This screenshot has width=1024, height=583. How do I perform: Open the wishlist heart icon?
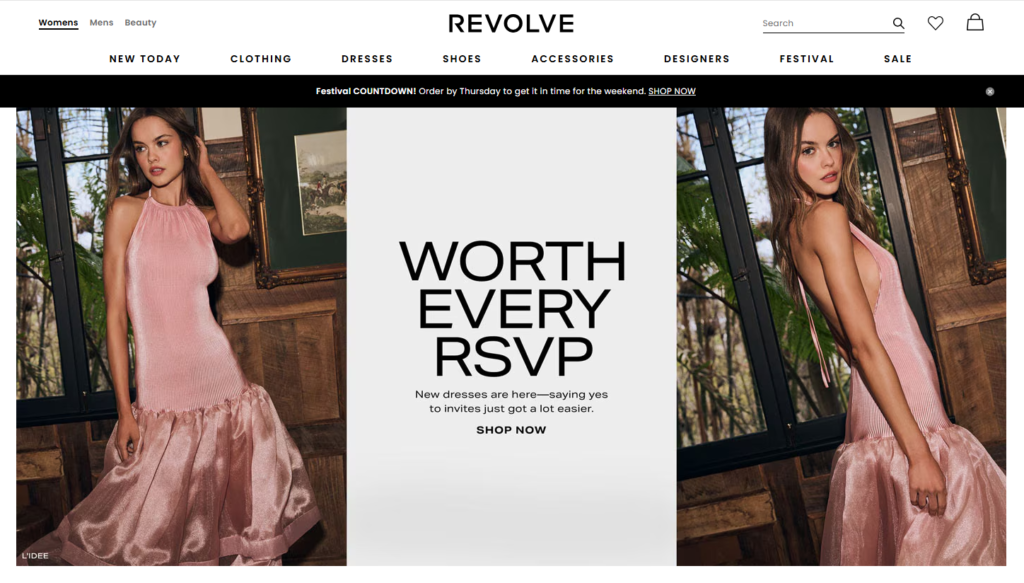[x=935, y=23]
